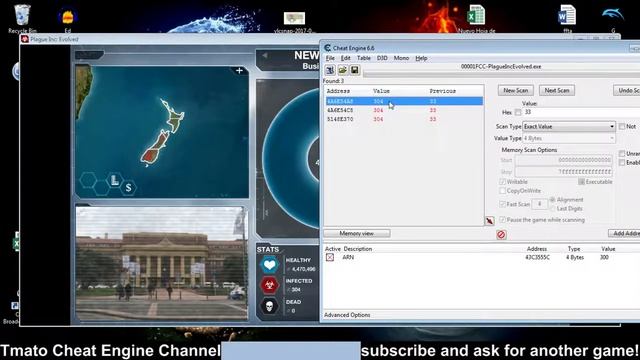
Task: Toggle the Hex checkbox
Action: 518,112
